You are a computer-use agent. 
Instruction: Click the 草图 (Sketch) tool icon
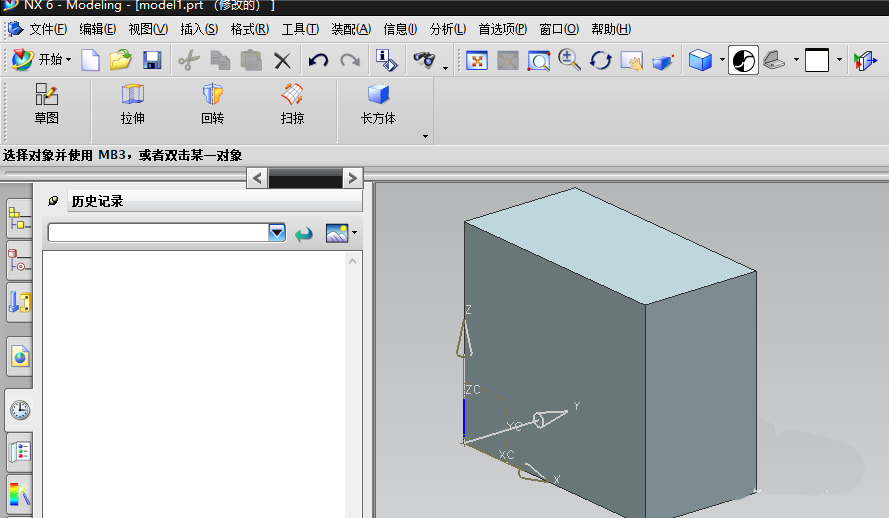coord(46,96)
